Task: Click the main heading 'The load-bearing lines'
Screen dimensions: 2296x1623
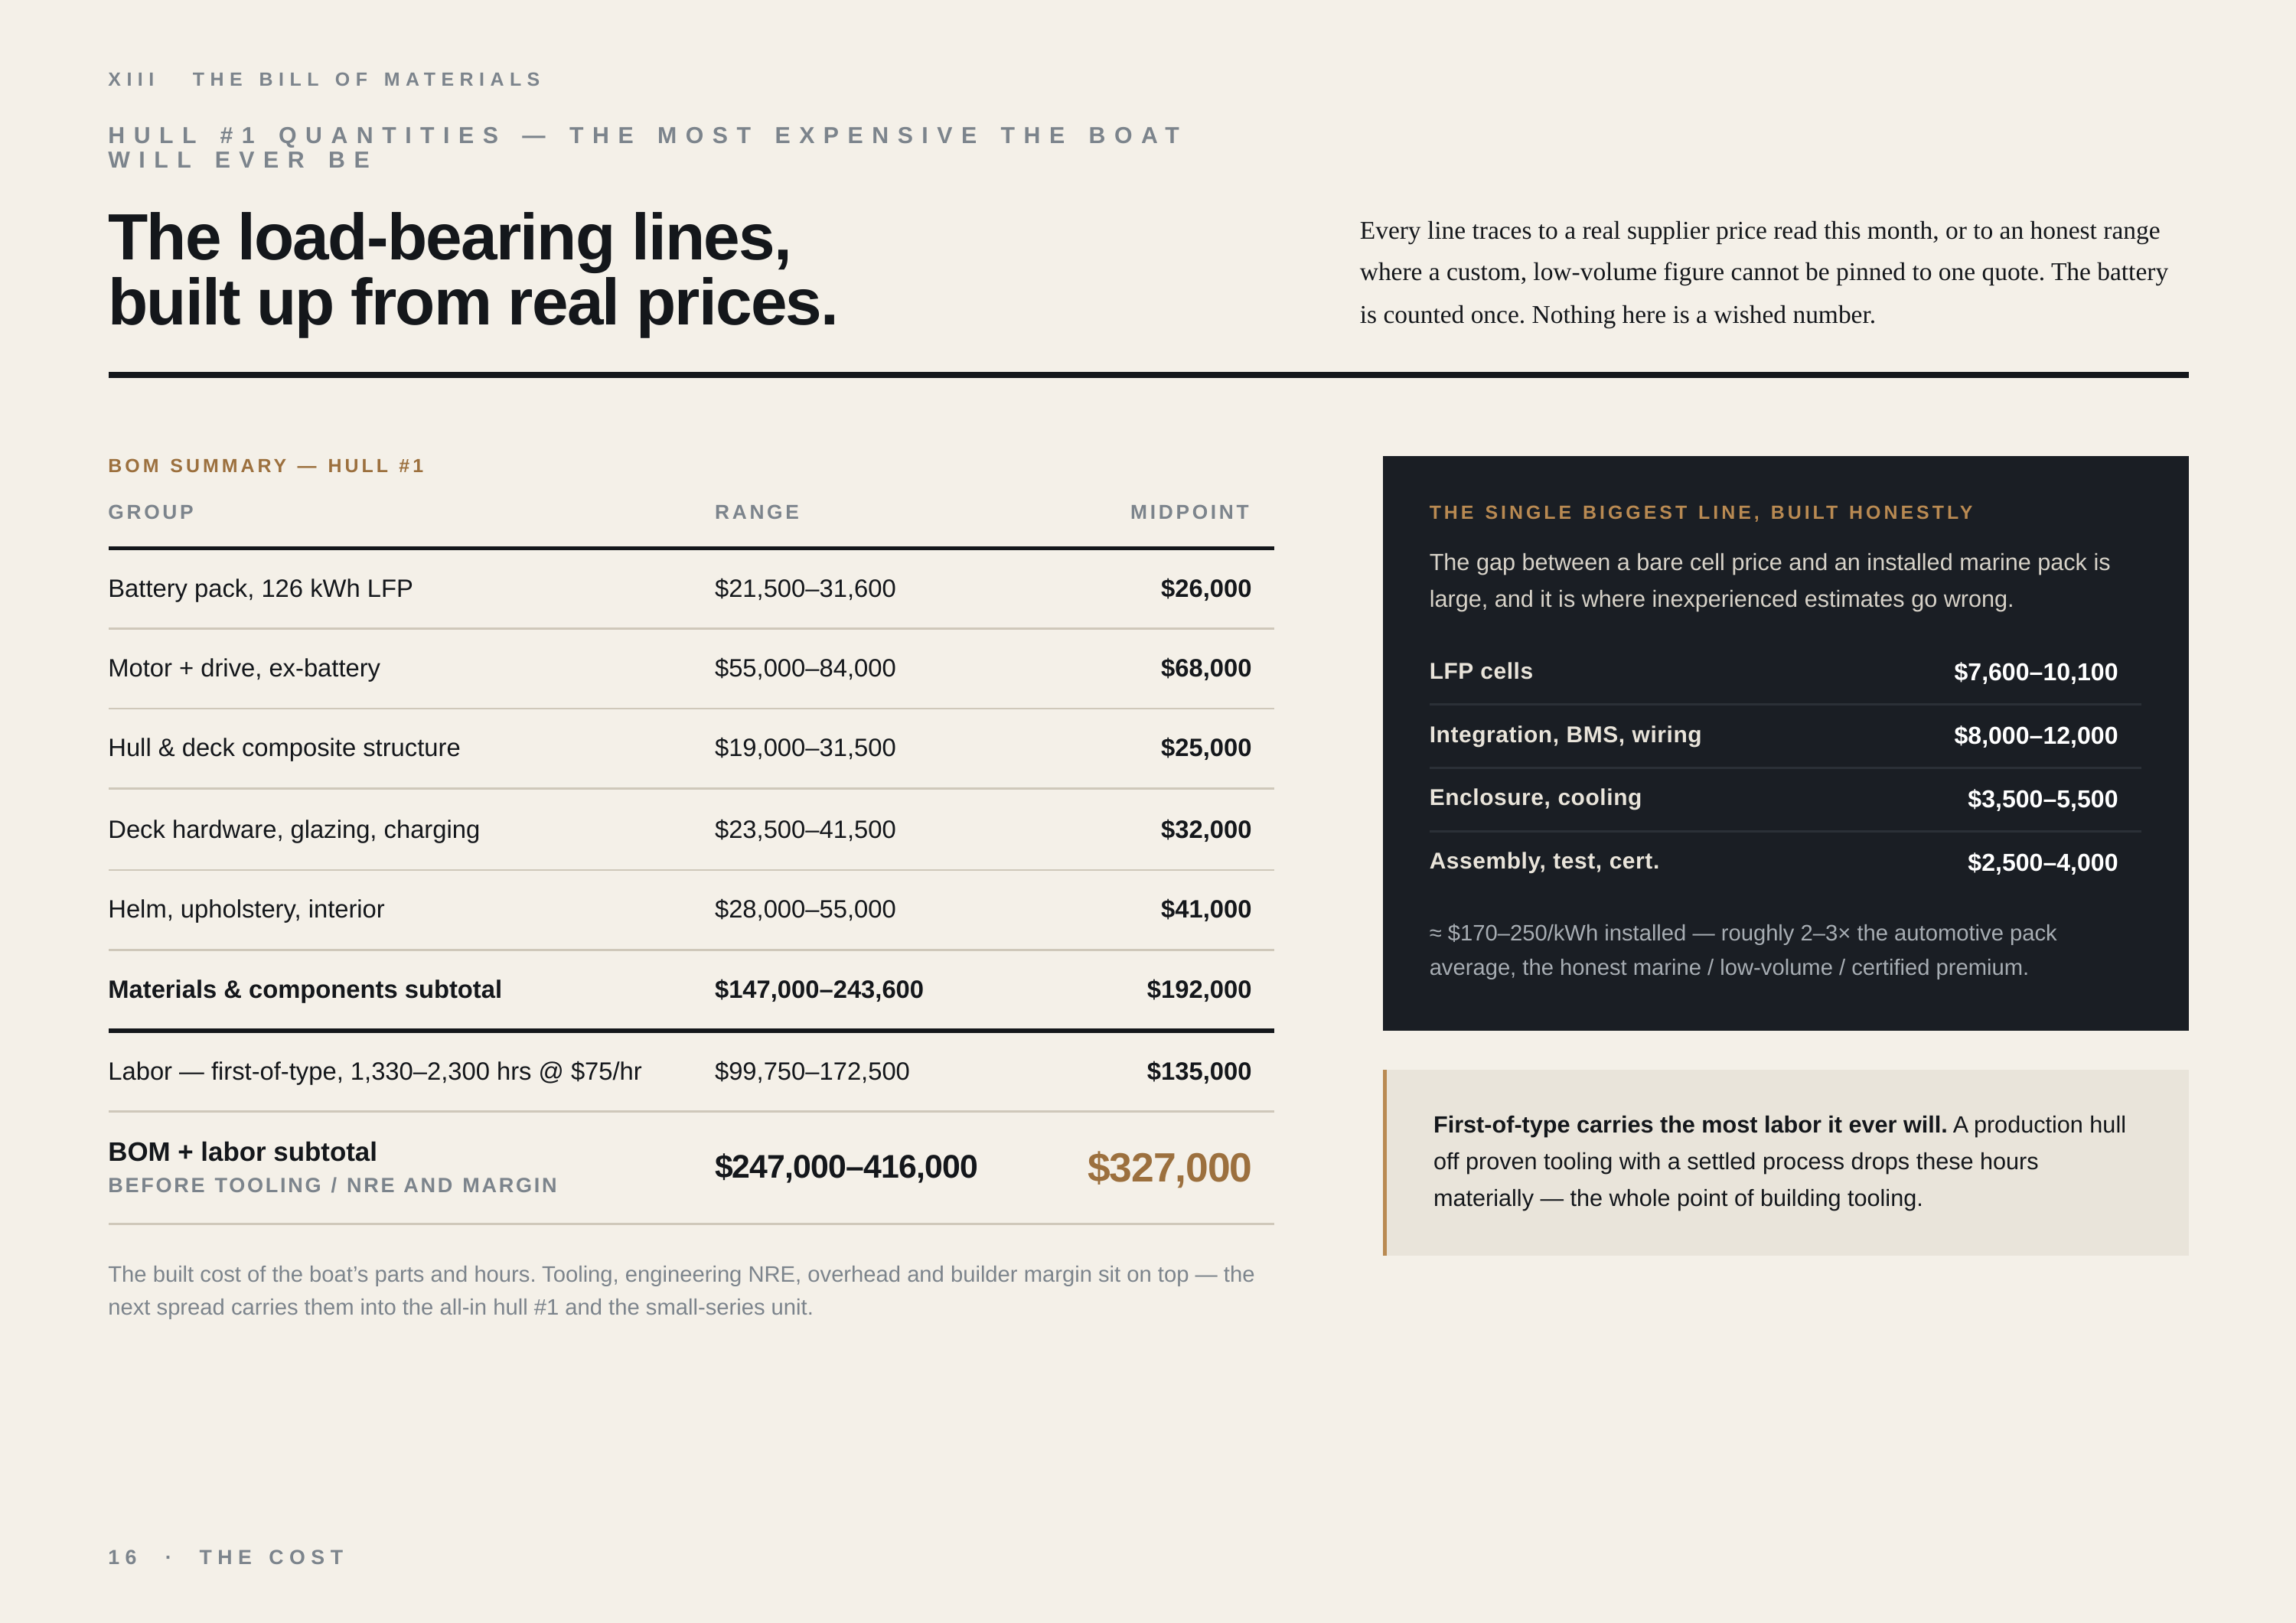Action: [472, 270]
